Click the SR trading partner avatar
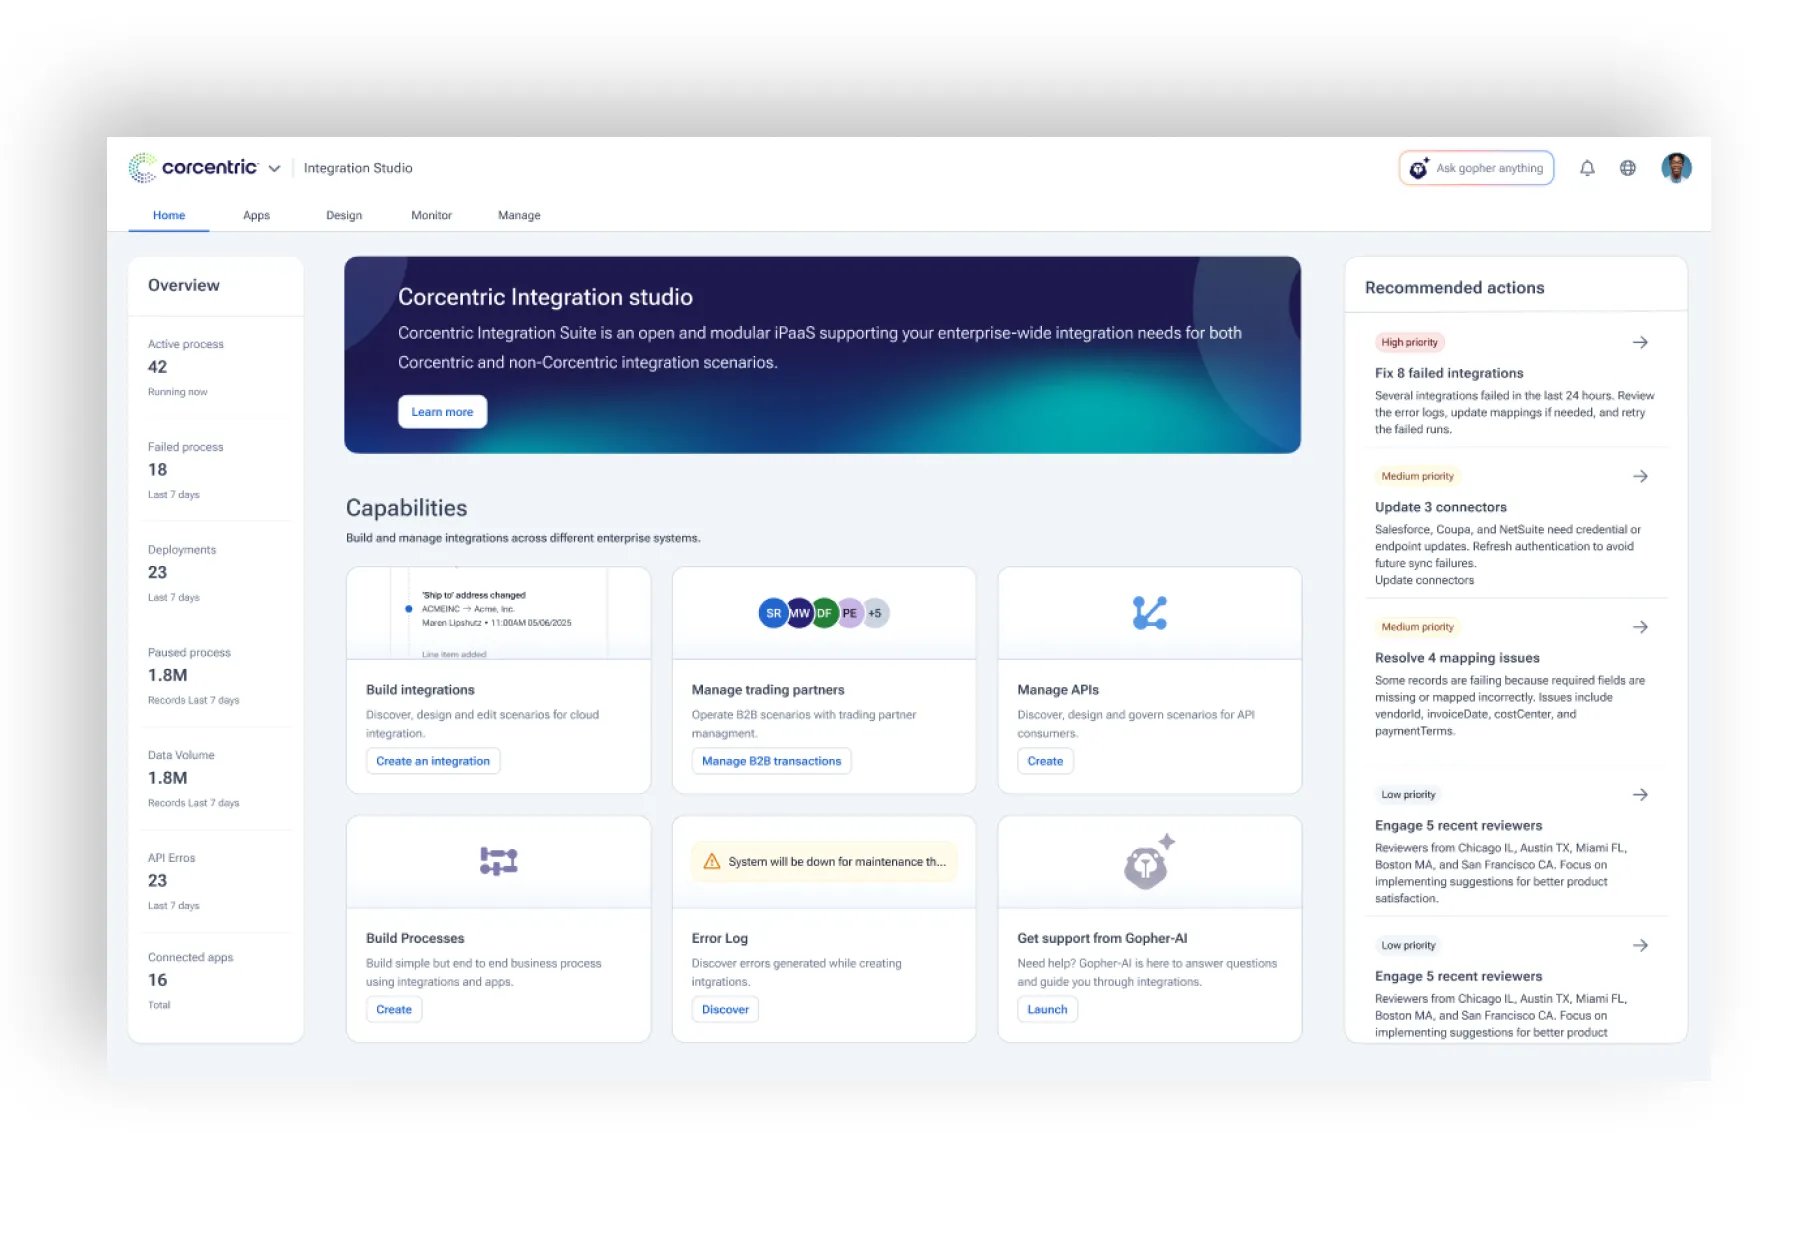Image resolution: width=1817 pixels, height=1249 pixels. tap(773, 613)
